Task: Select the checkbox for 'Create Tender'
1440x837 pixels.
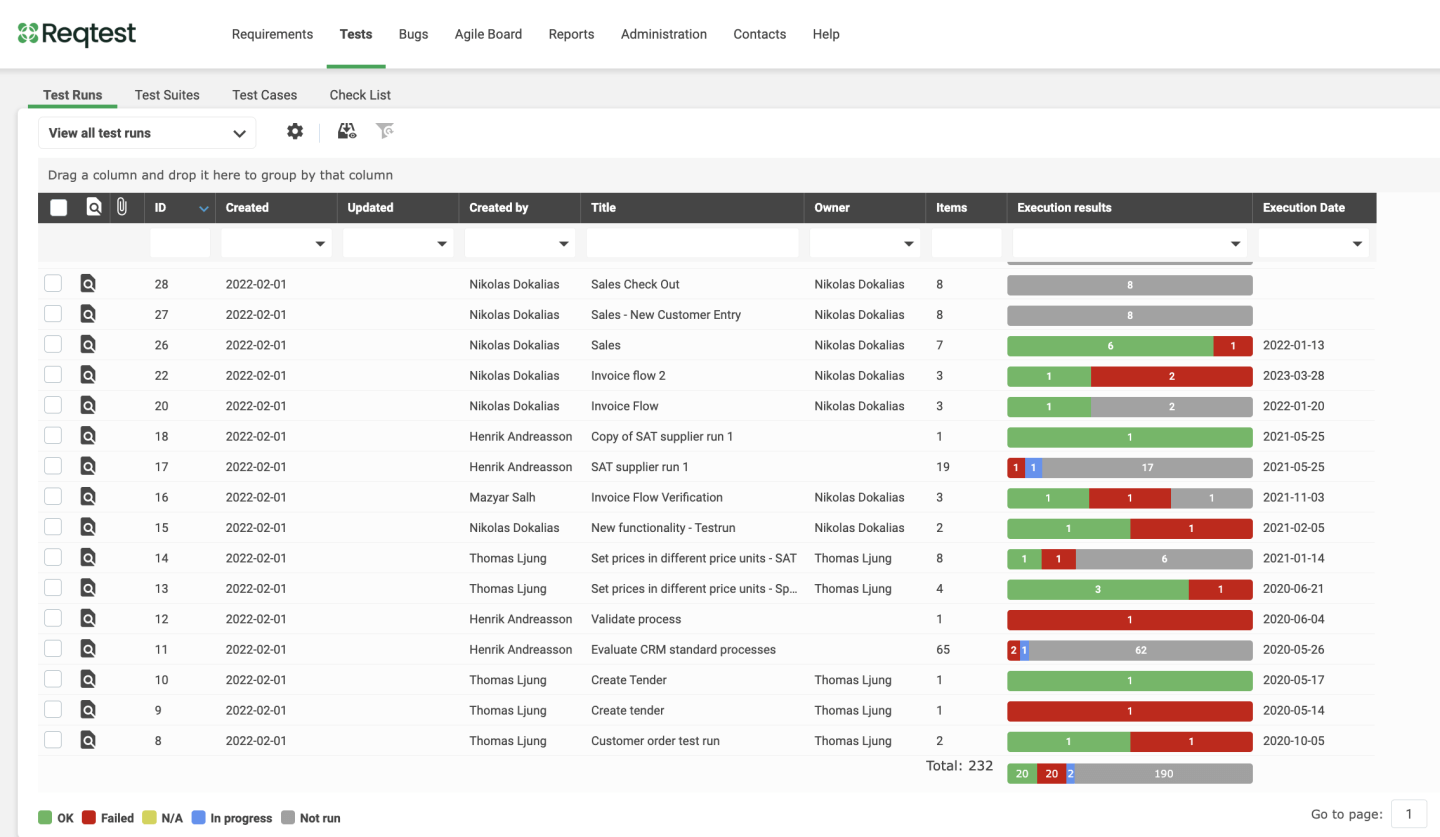Action: (x=53, y=679)
